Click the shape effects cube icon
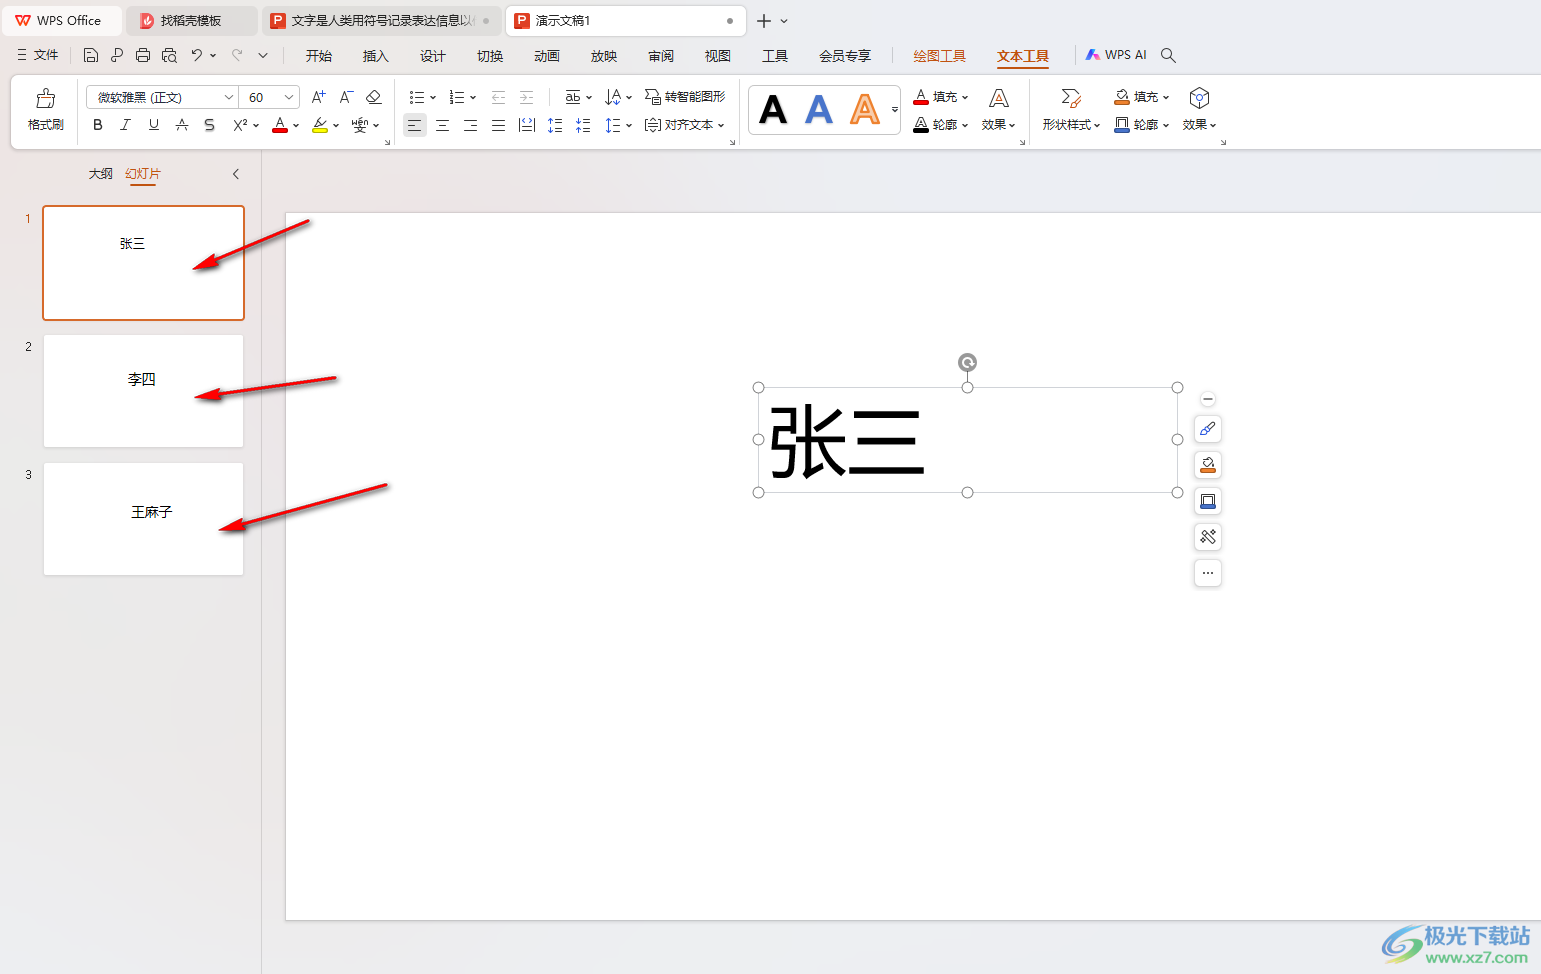The height and width of the screenshot is (974, 1541). click(x=1199, y=98)
